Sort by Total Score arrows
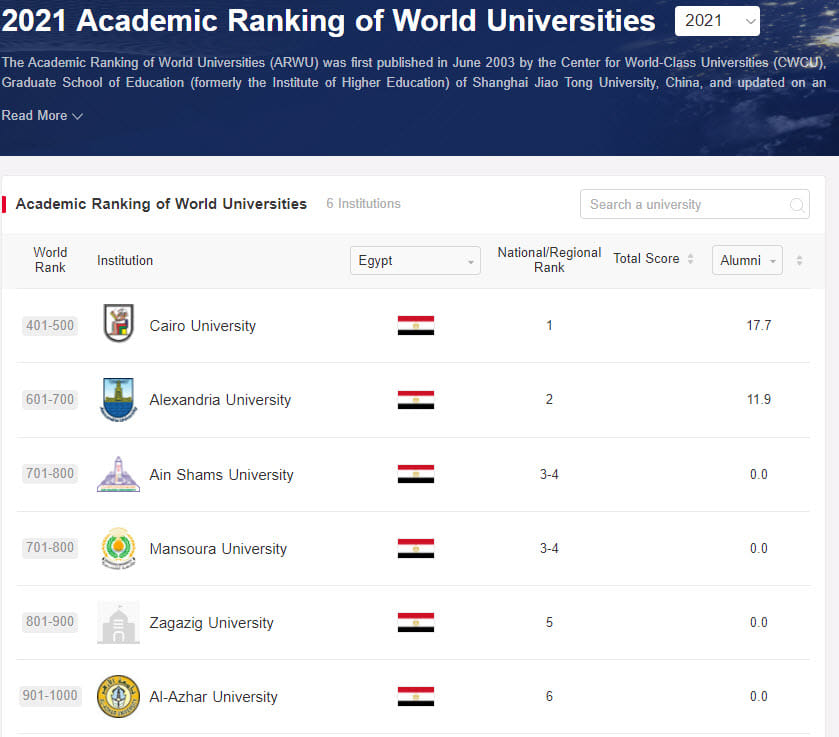This screenshot has height=737, width=839. click(690, 259)
